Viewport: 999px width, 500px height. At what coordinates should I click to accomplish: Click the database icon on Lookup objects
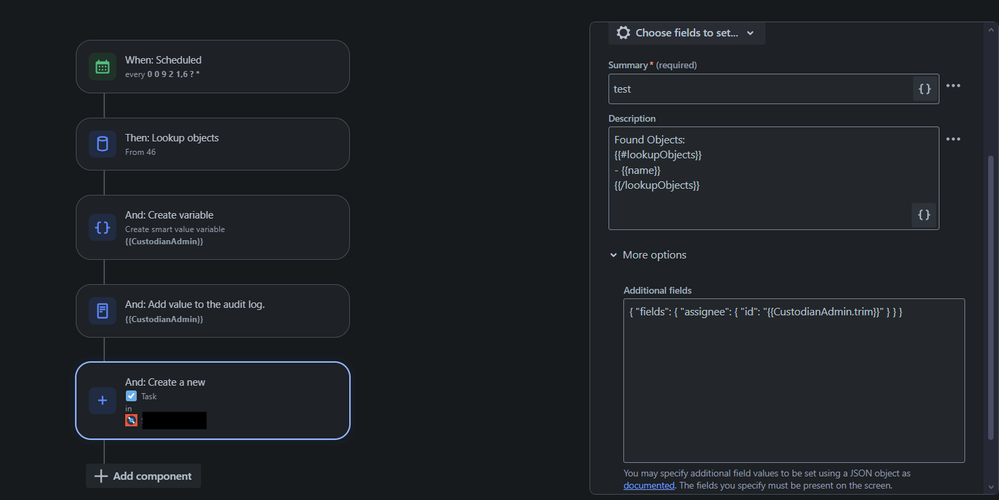[103, 144]
